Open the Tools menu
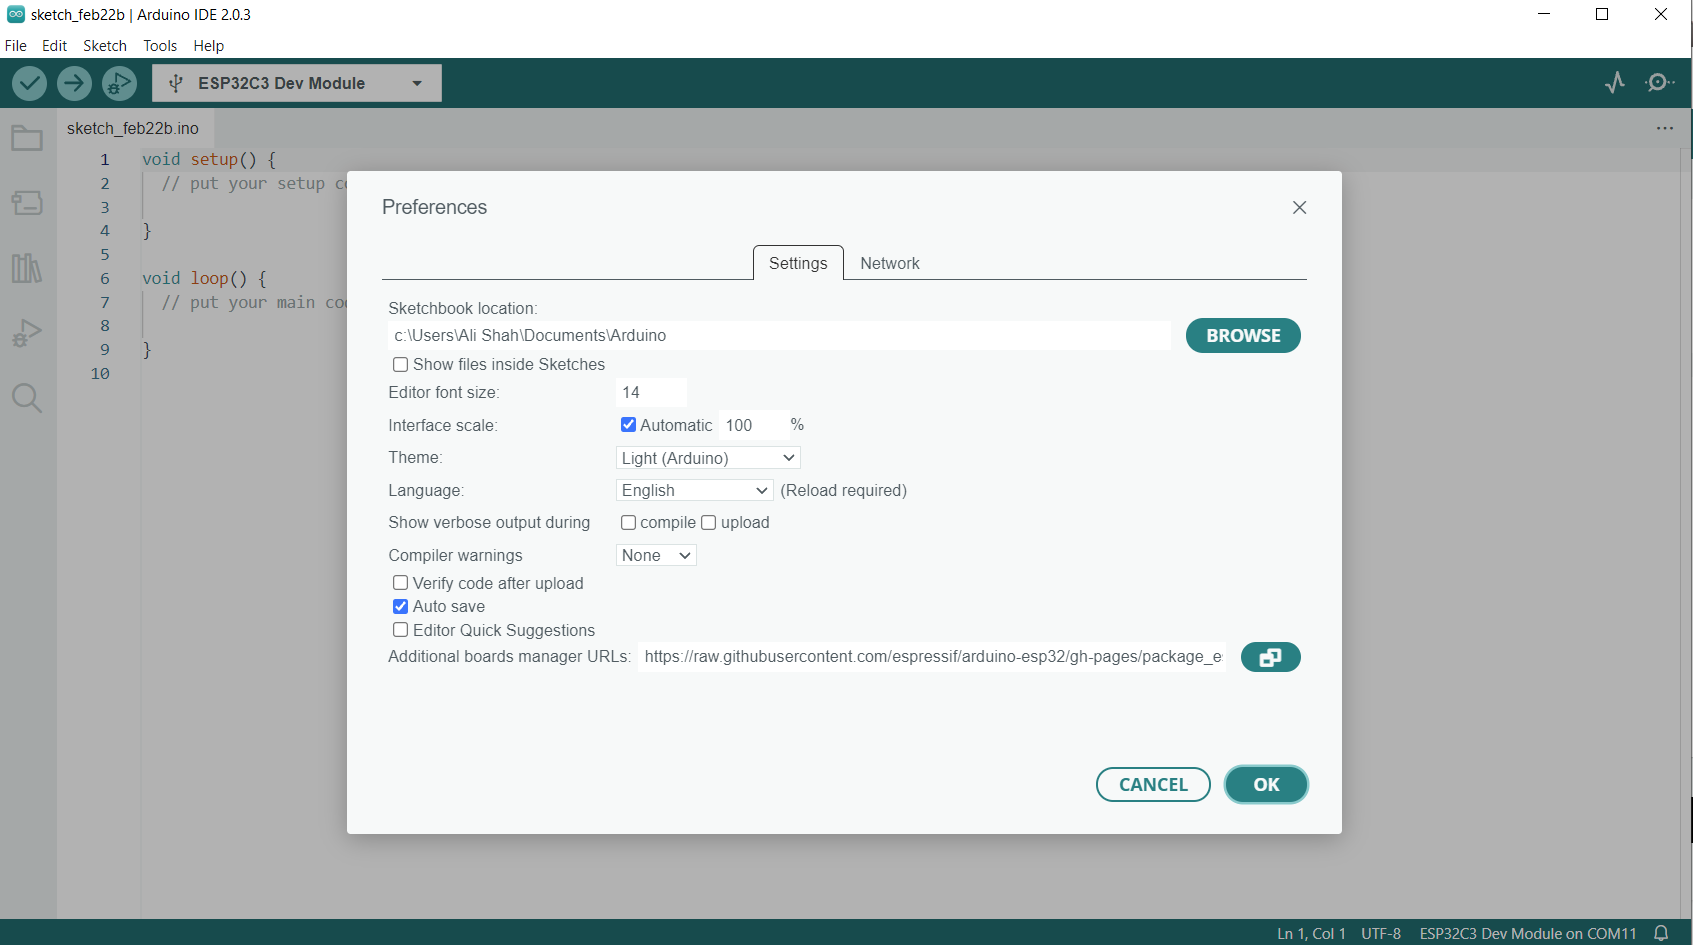 click(160, 46)
